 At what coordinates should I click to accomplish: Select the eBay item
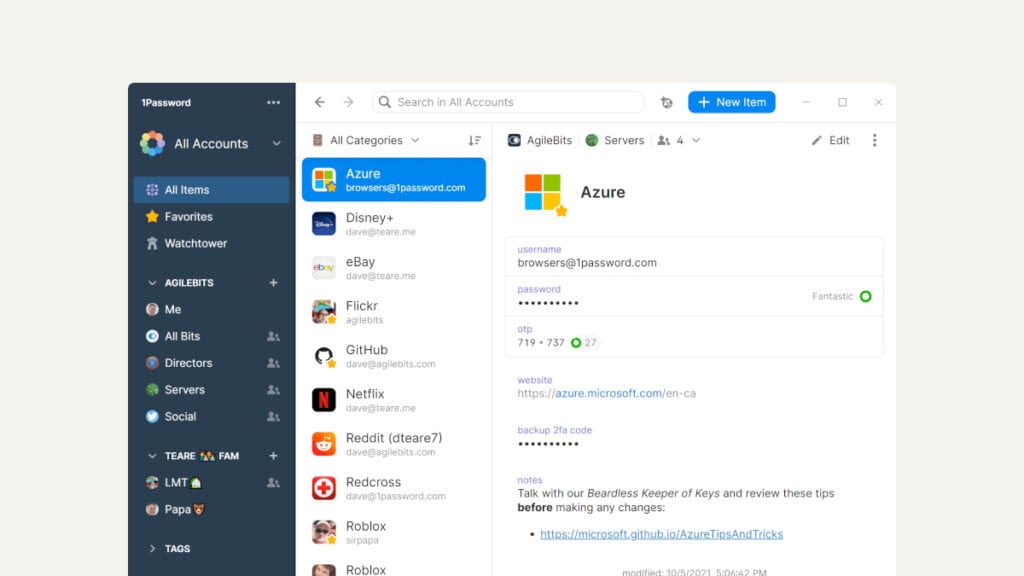click(394, 268)
